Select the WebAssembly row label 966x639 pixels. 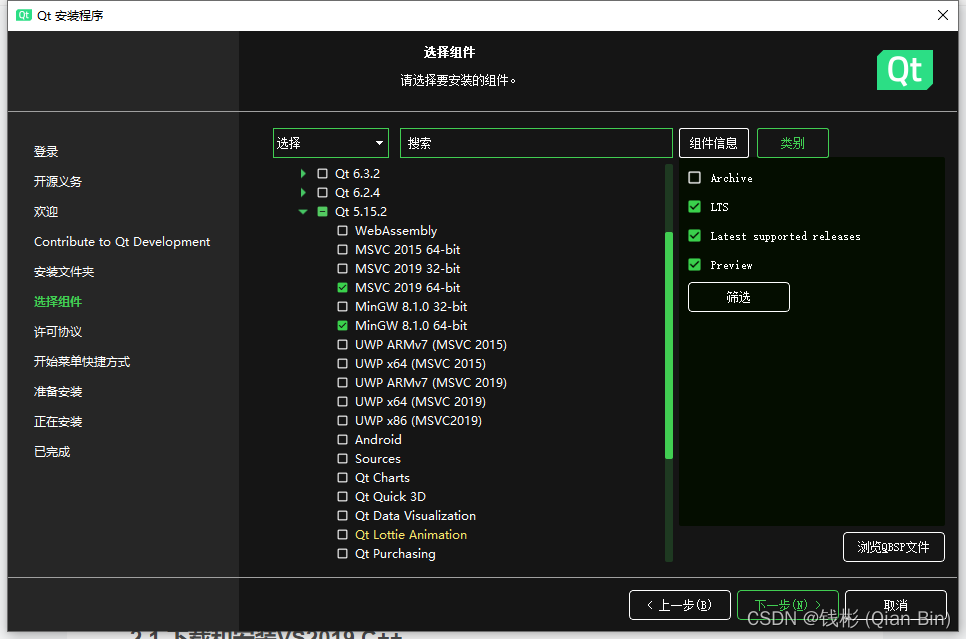pyautogui.click(x=396, y=231)
